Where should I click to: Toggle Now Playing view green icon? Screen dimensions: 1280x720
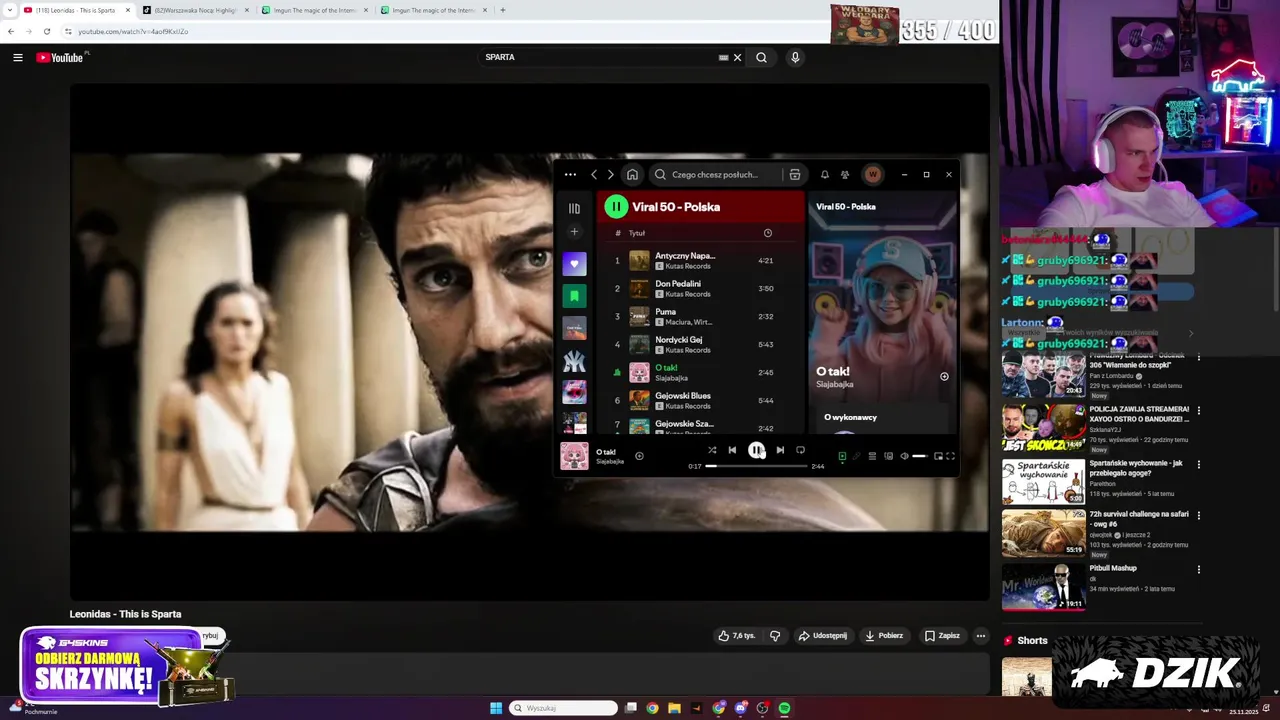(x=842, y=456)
